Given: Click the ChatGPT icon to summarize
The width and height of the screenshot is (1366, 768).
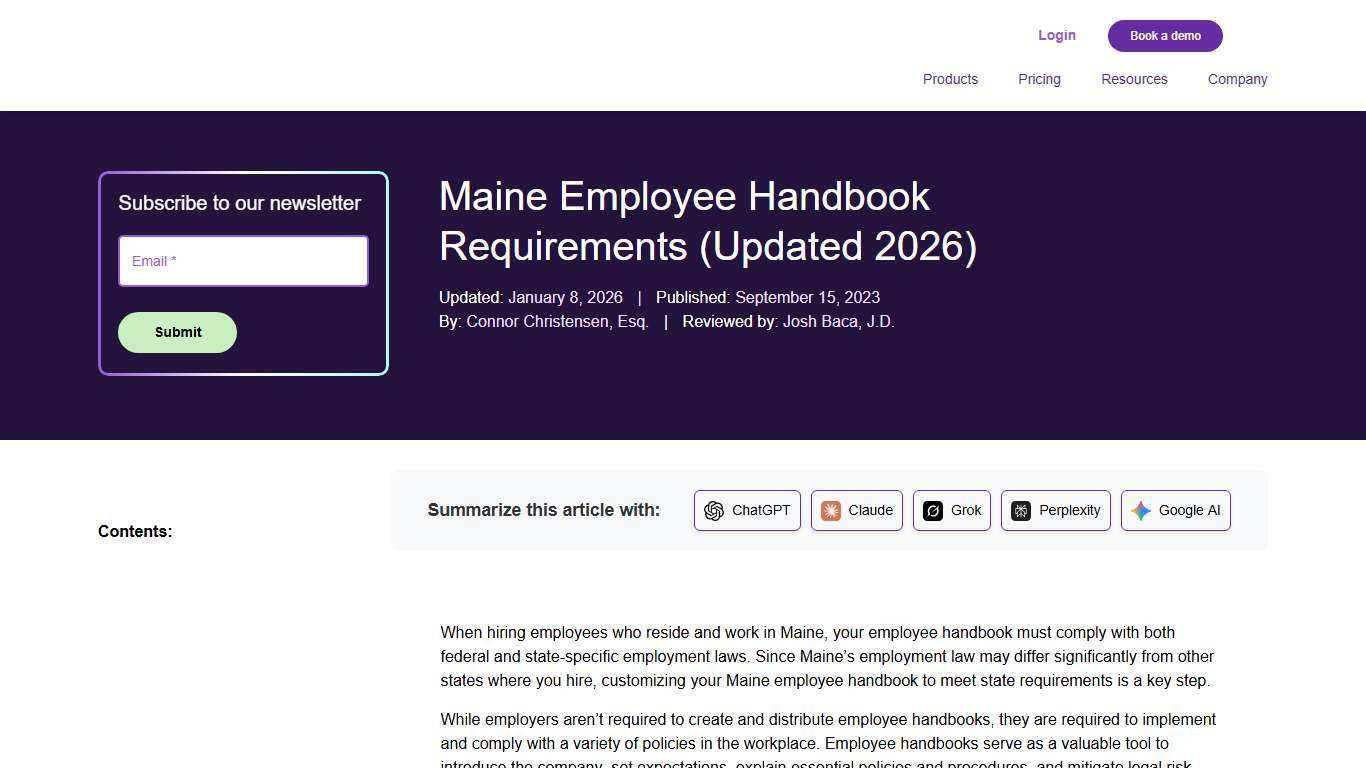Looking at the screenshot, I should click(714, 510).
